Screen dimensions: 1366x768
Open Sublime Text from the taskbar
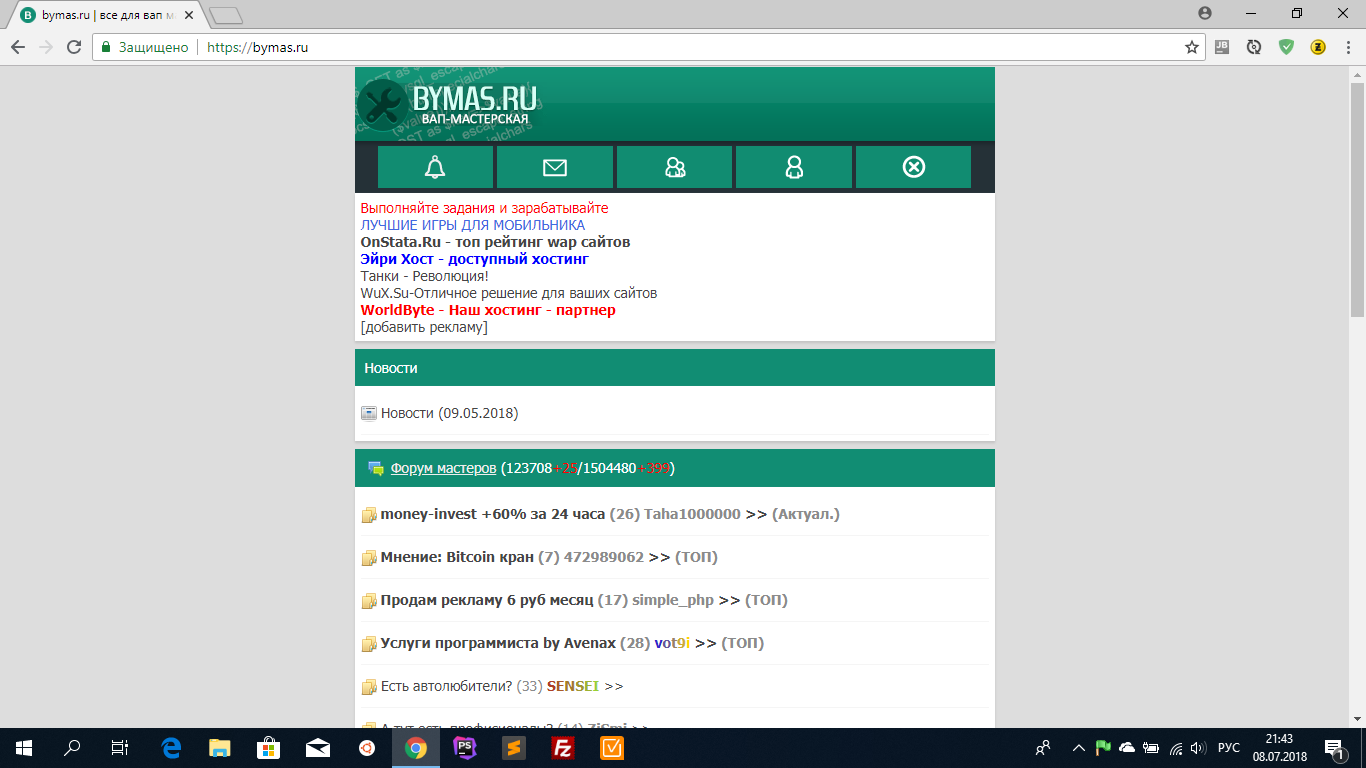point(514,747)
